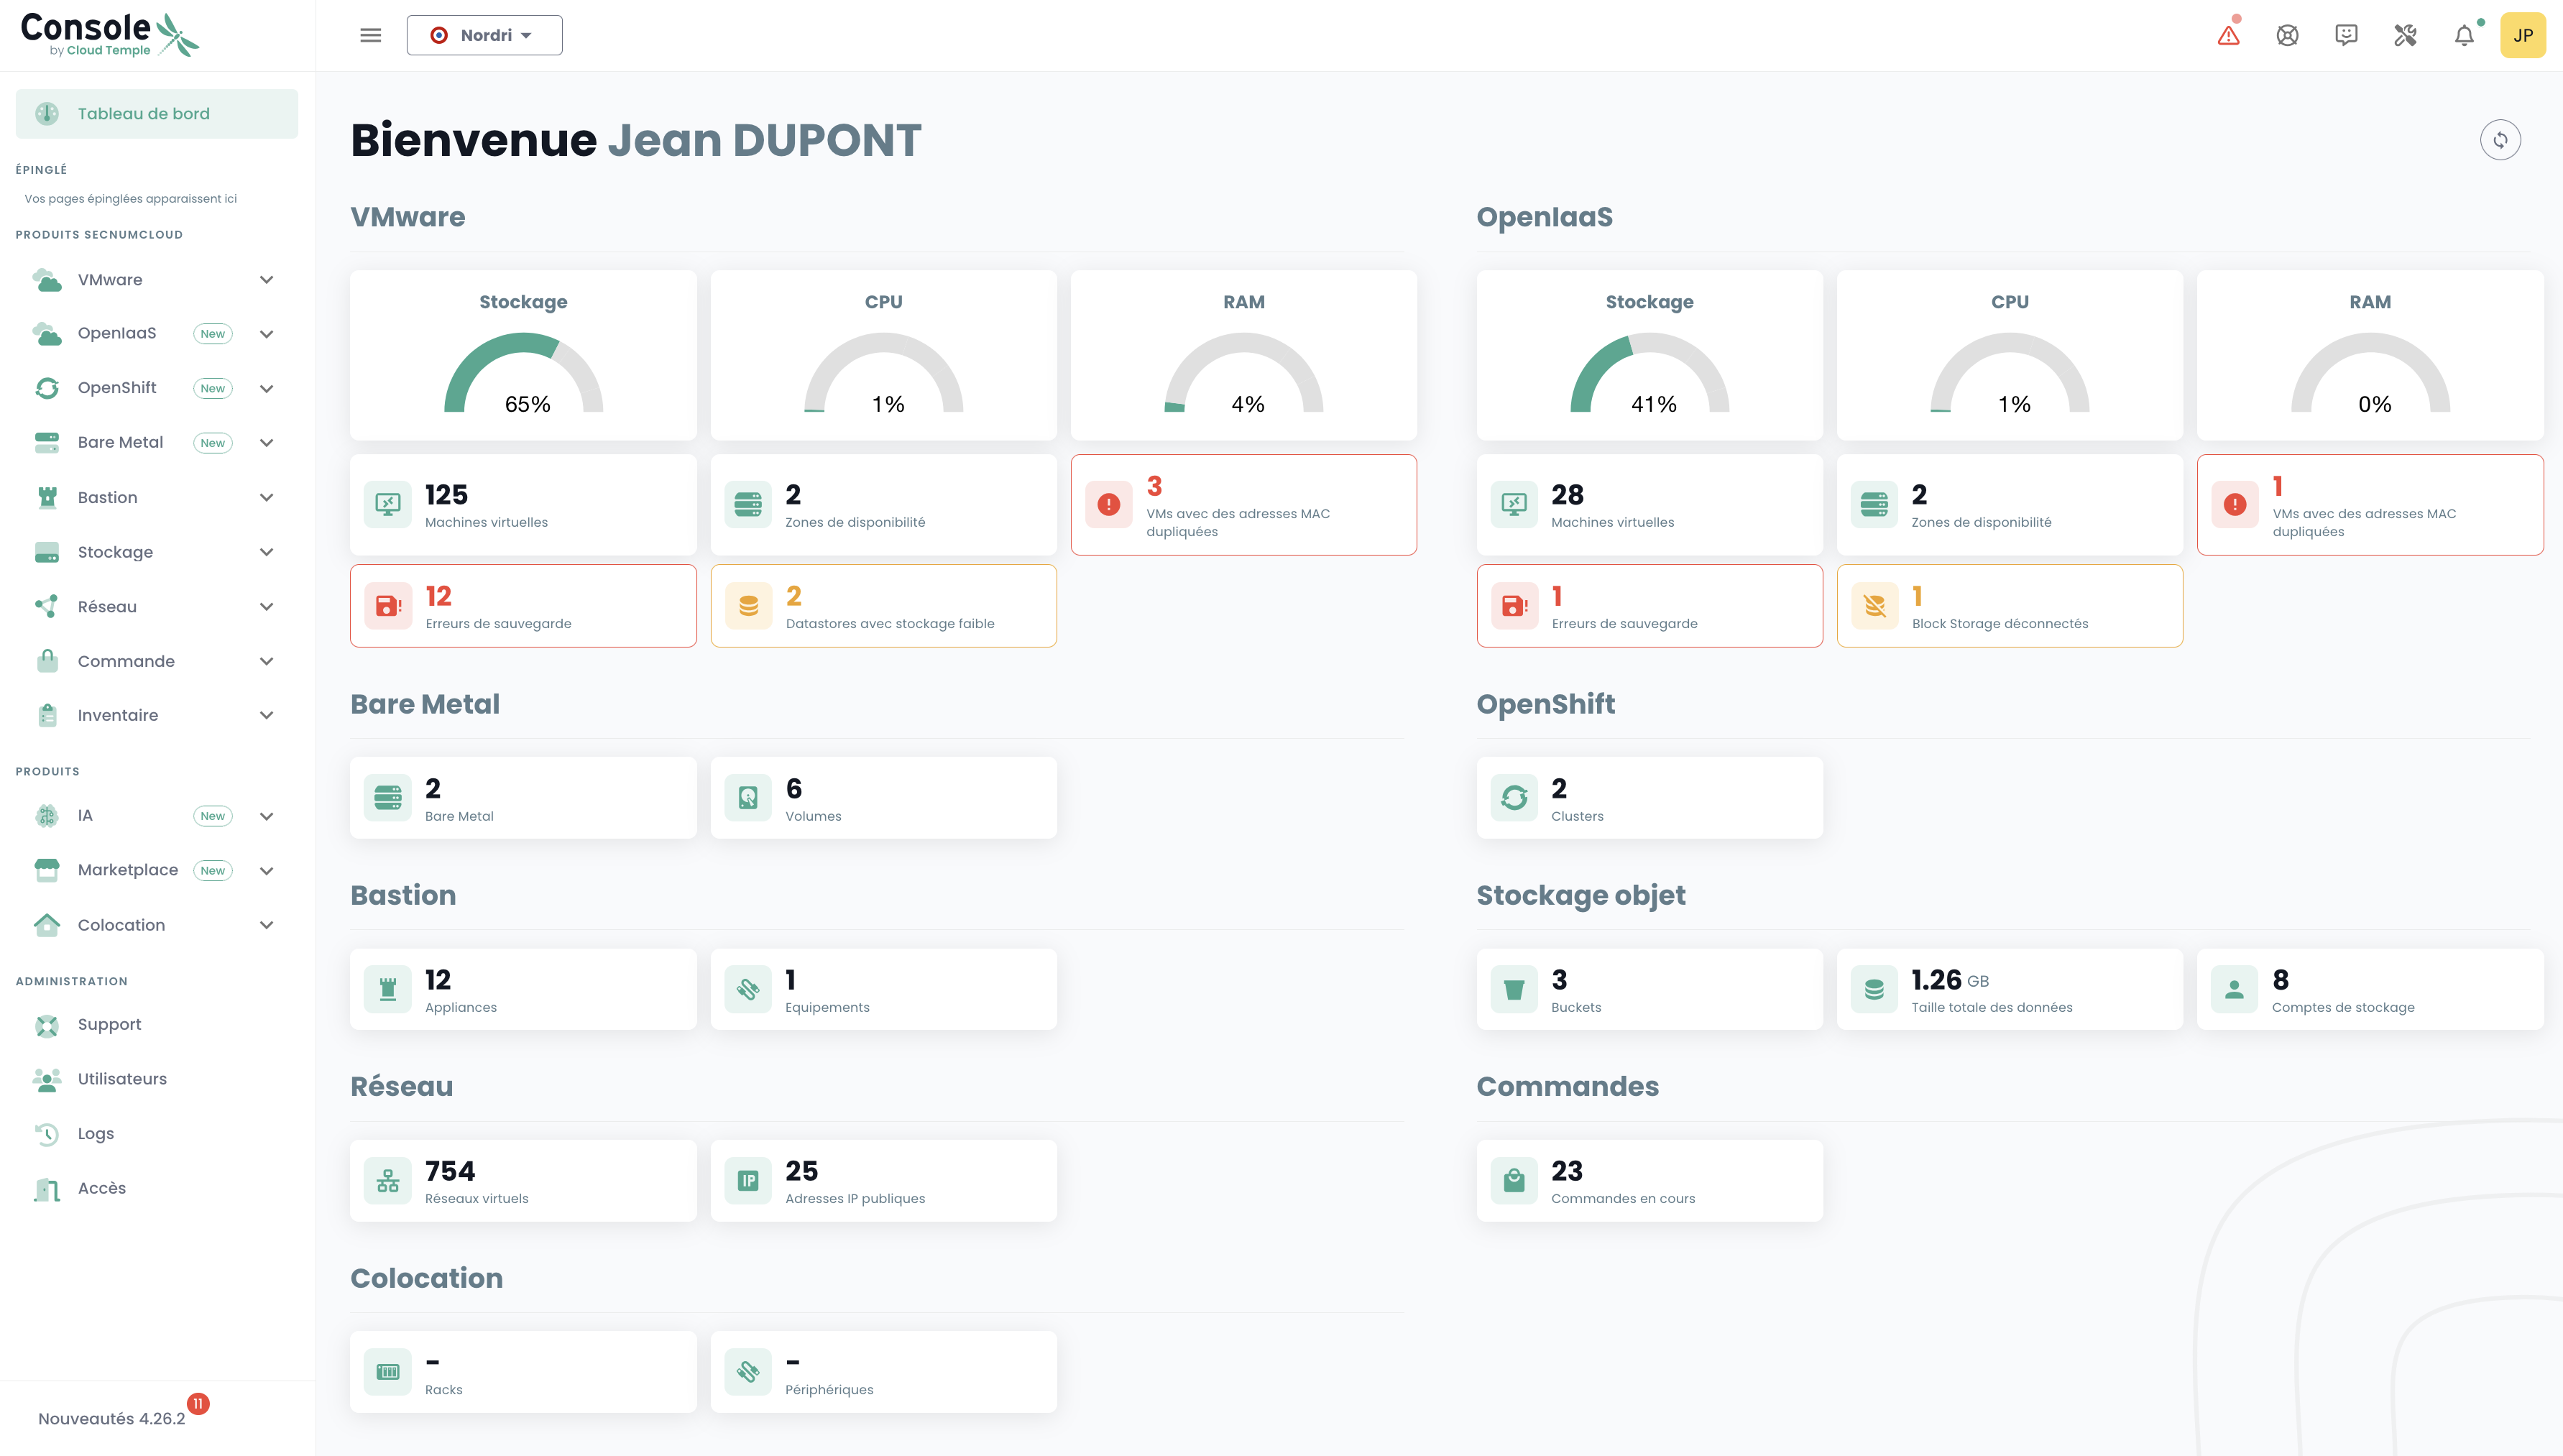2563x1456 pixels.
Task: Expand the OpenShift sidebar chevron
Action: tap(266, 389)
